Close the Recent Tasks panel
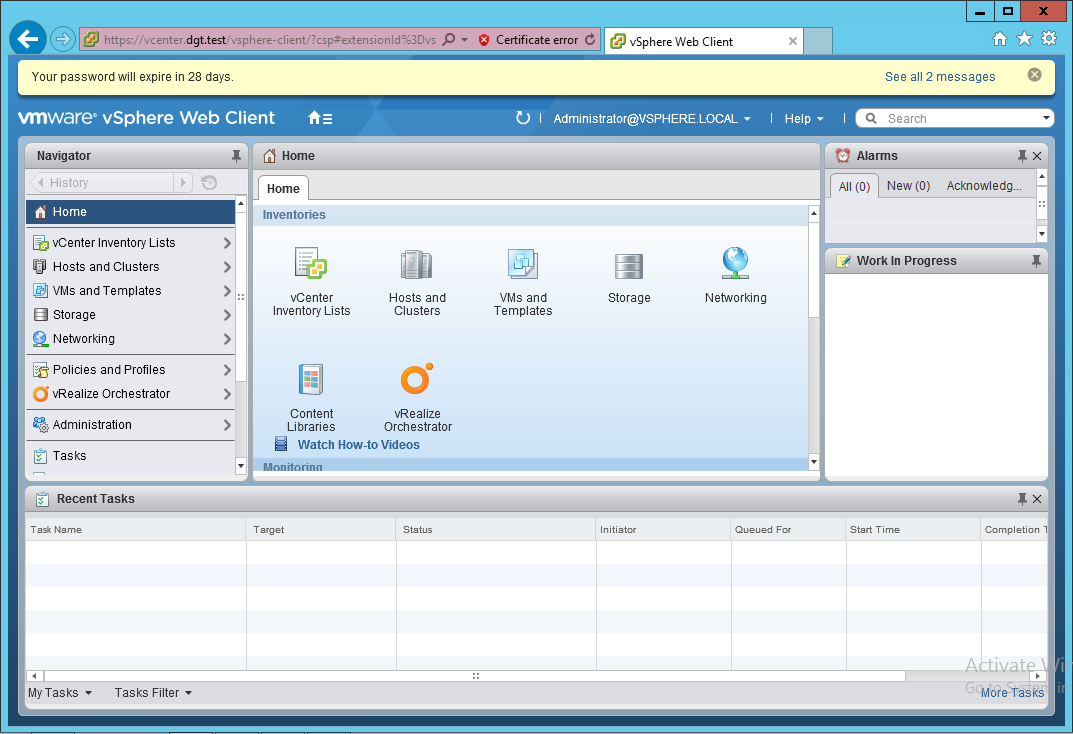This screenshot has width=1073, height=734. 1037,499
